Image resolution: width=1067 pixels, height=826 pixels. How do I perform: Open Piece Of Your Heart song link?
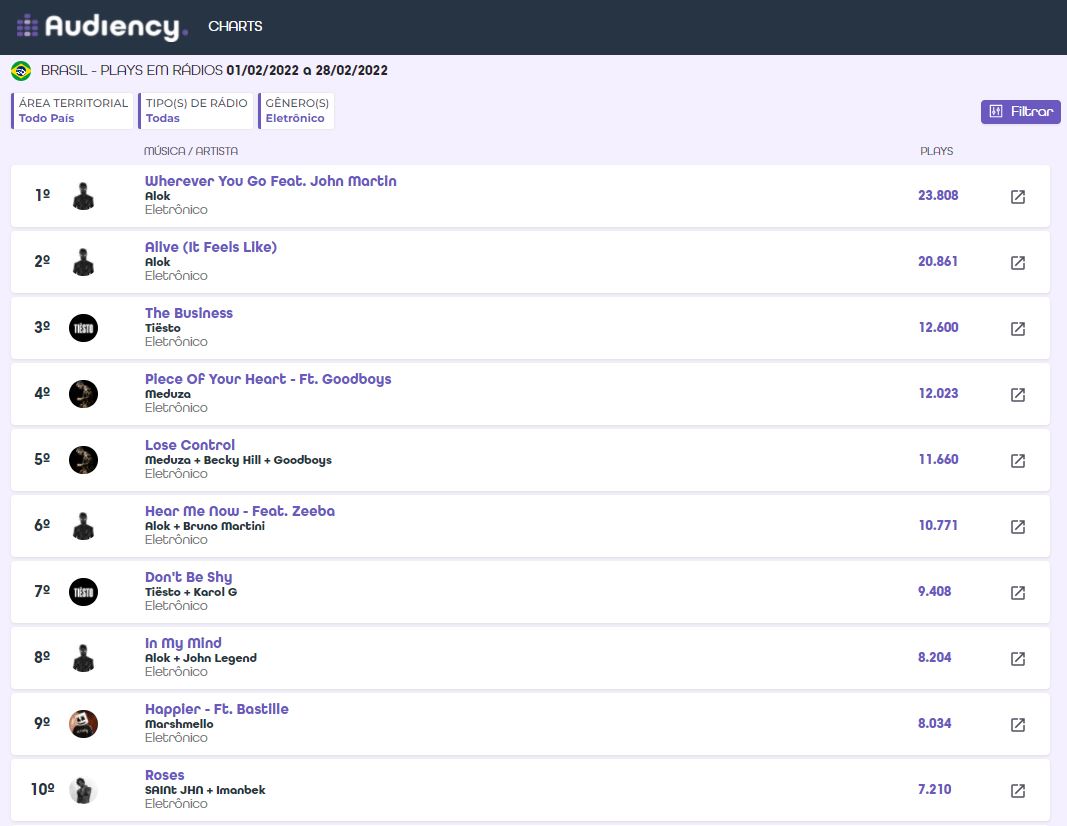[x=268, y=379]
